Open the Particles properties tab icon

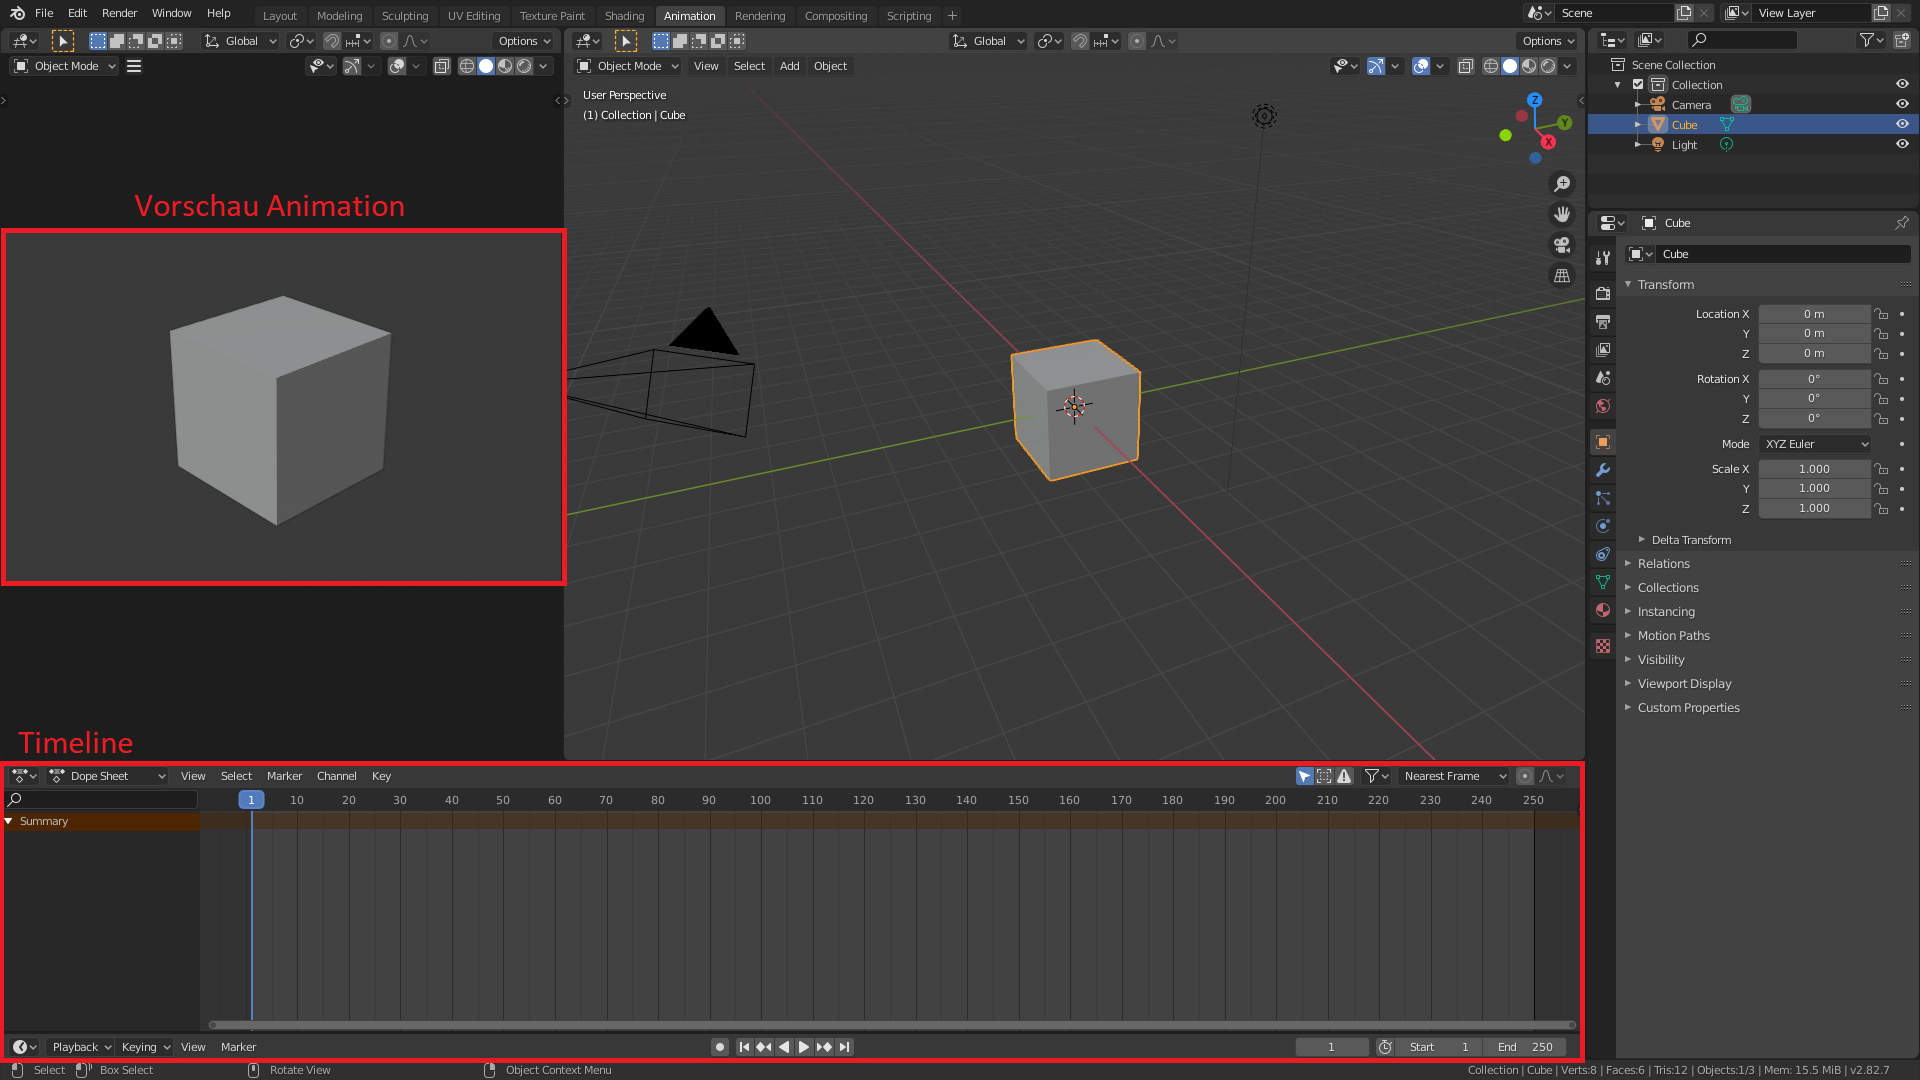pyautogui.click(x=1603, y=498)
